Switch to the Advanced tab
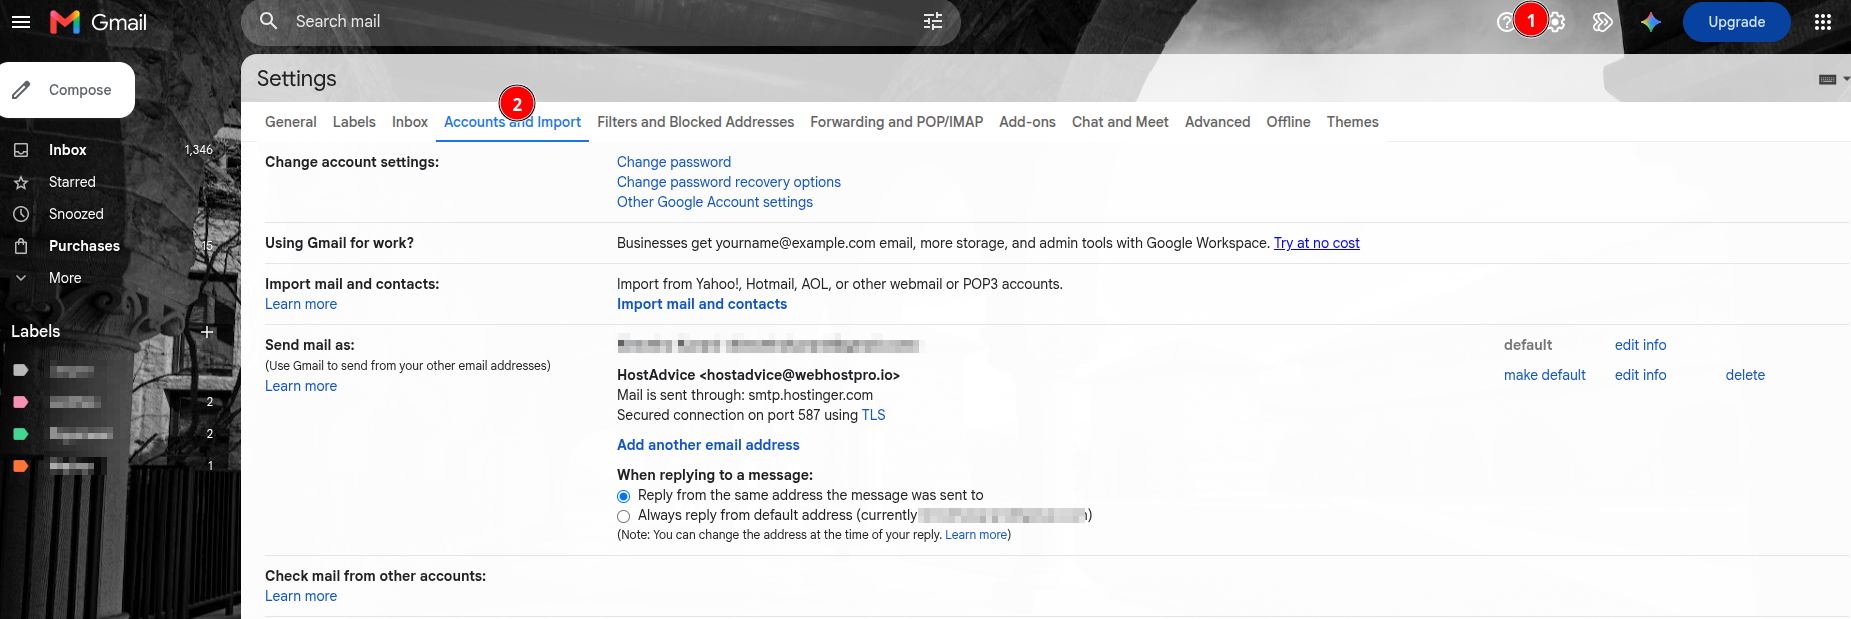The image size is (1851, 619). [x=1218, y=122]
